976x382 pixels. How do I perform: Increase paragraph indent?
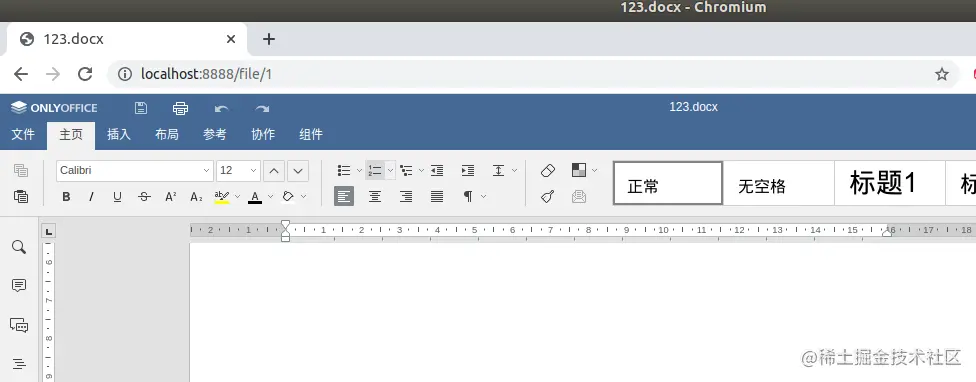(467, 170)
